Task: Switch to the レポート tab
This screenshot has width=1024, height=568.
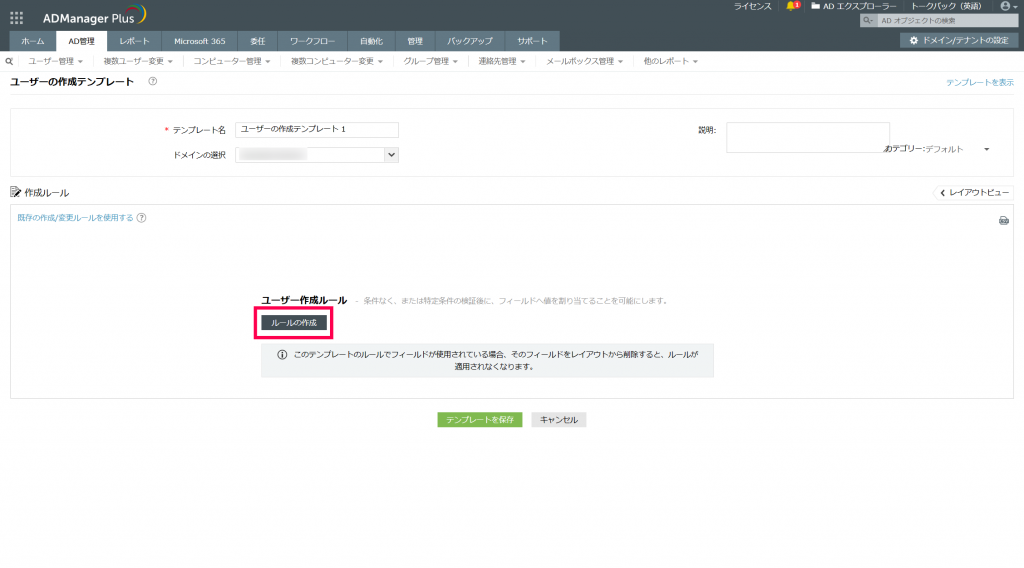Action: click(x=135, y=41)
